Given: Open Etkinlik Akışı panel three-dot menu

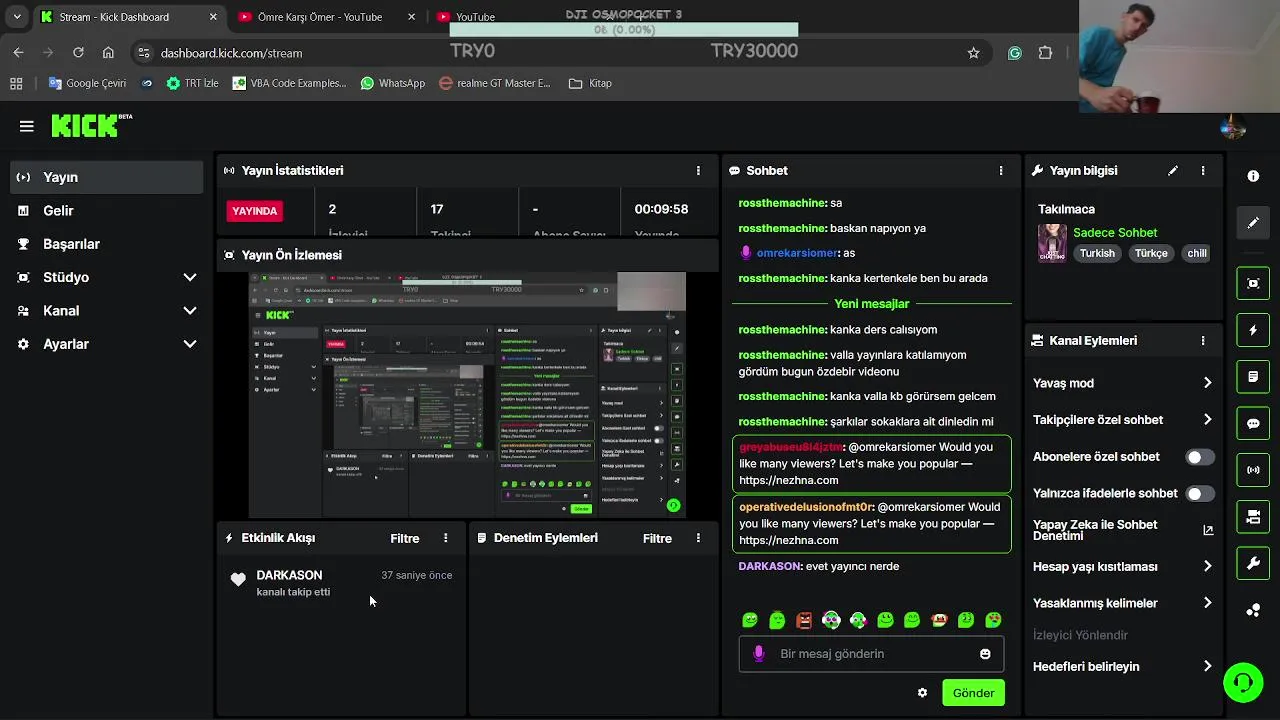Looking at the screenshot, I should pyautogui.click(x=446, y=538).
